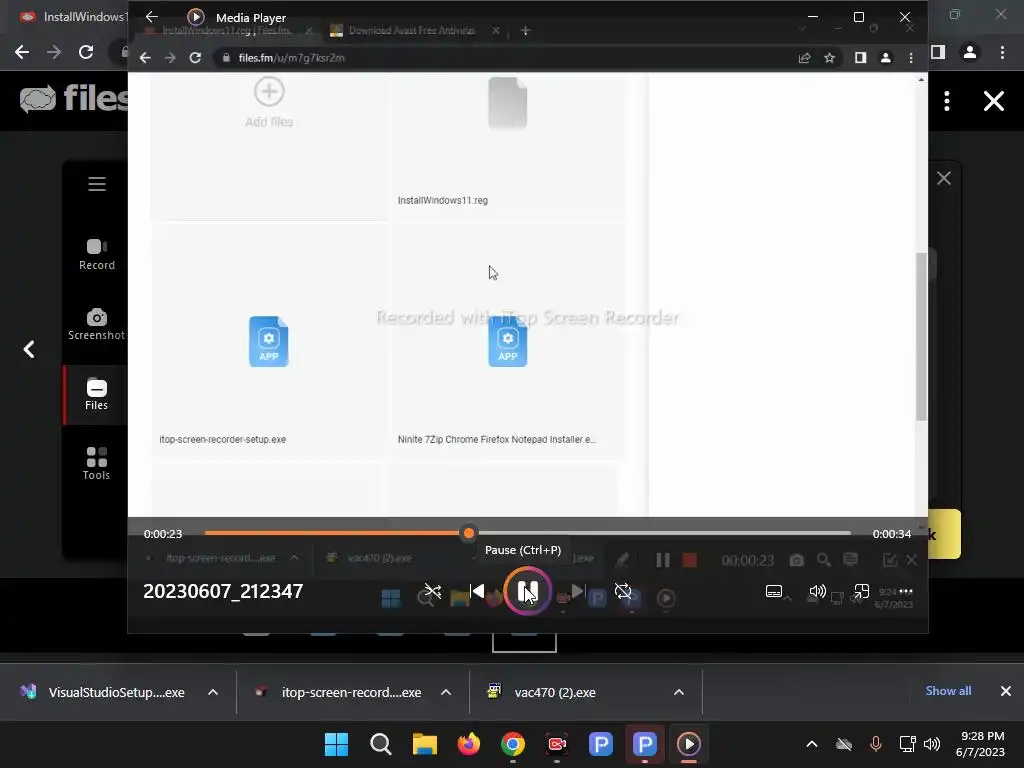Image resolution: width=1024 pixels, height=768 pixels.
Task: Open Chrome profile menu
Action: tap(970, 52)
